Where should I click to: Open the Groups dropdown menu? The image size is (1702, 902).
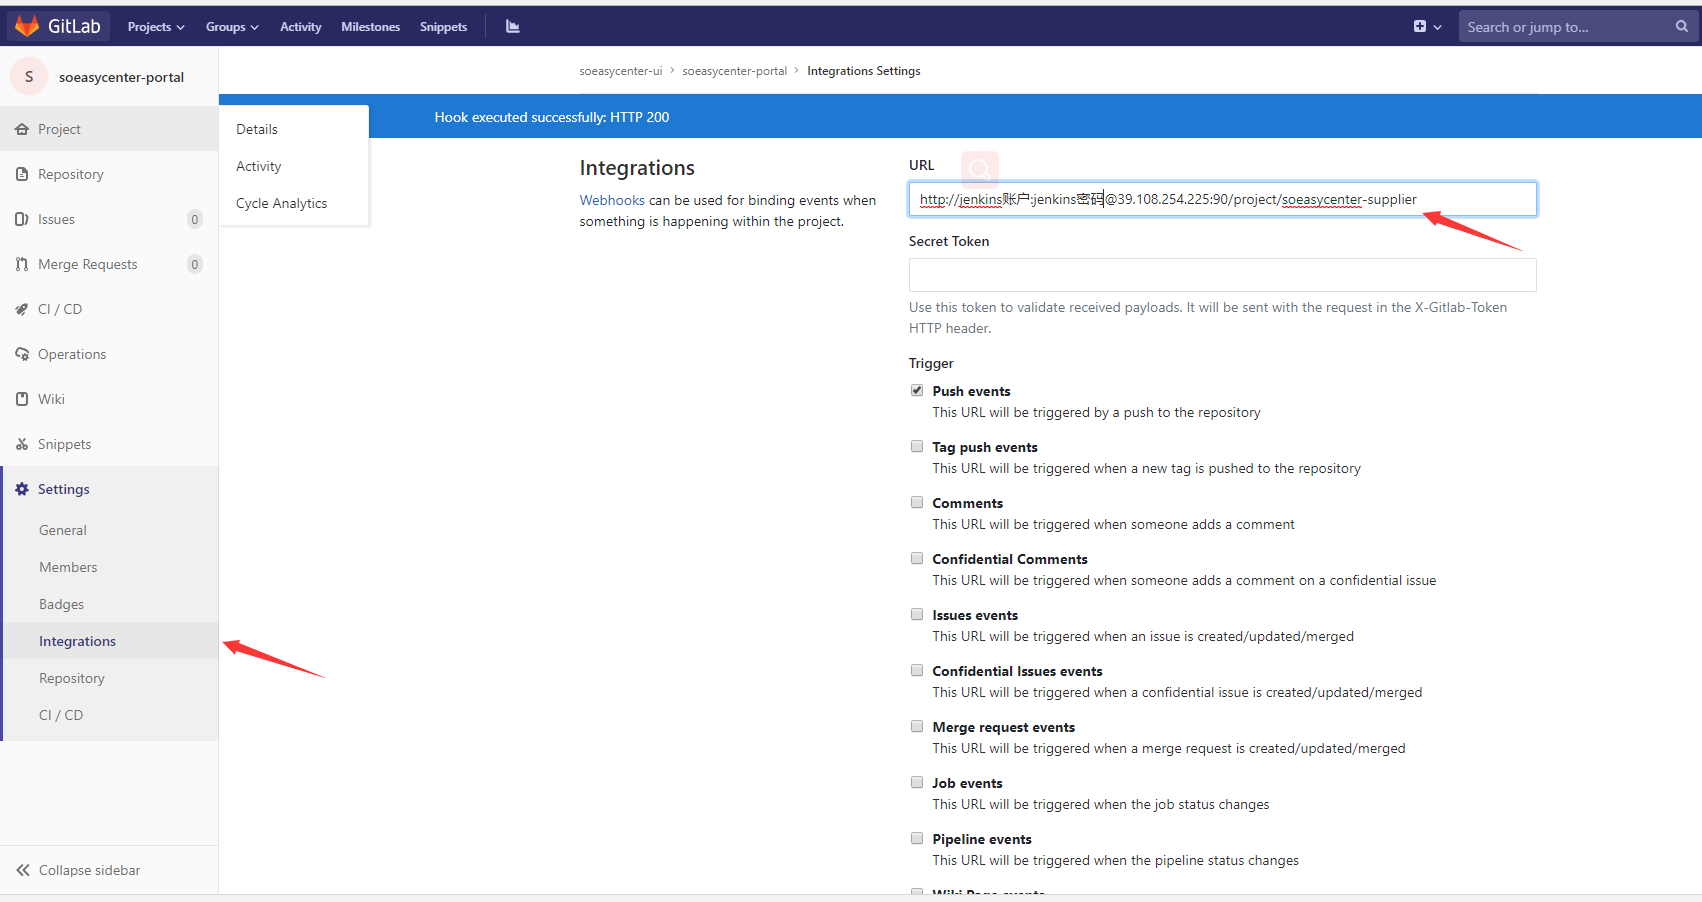(x=232, y=27)
